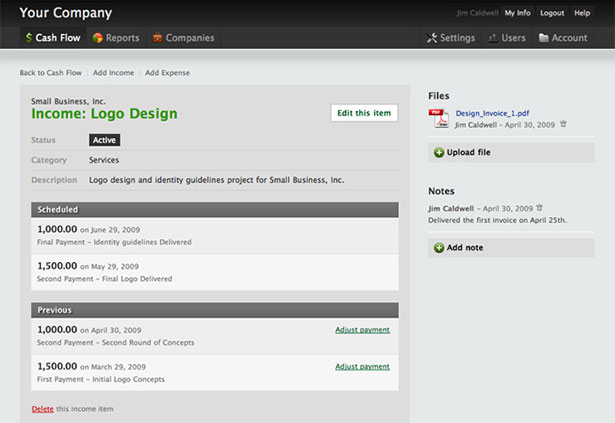Select the 1,500.00 May 29, 2009 payment

tap(215, 273)
